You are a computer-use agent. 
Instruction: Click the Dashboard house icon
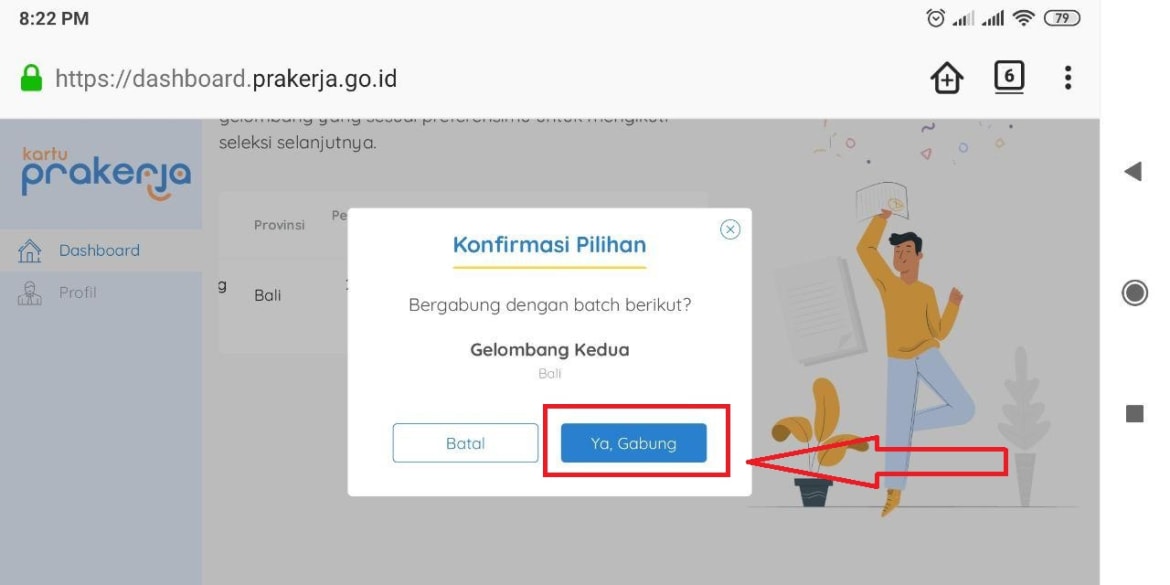[x=29, y=251]
